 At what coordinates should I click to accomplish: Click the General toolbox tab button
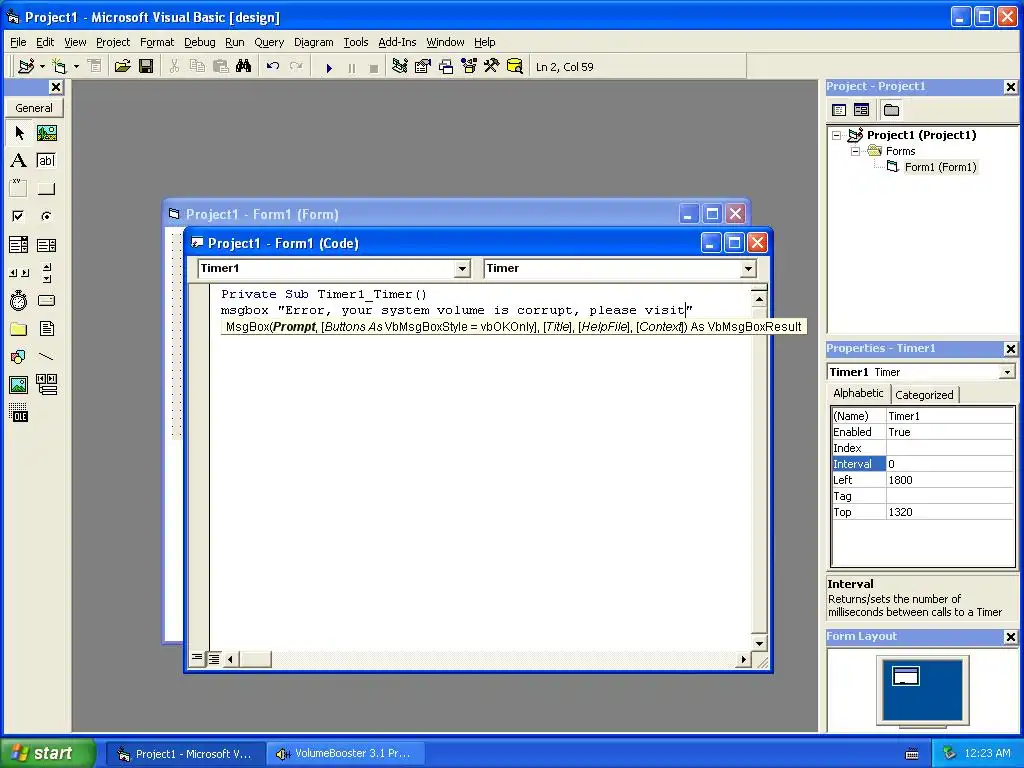(x=34, y=108)
